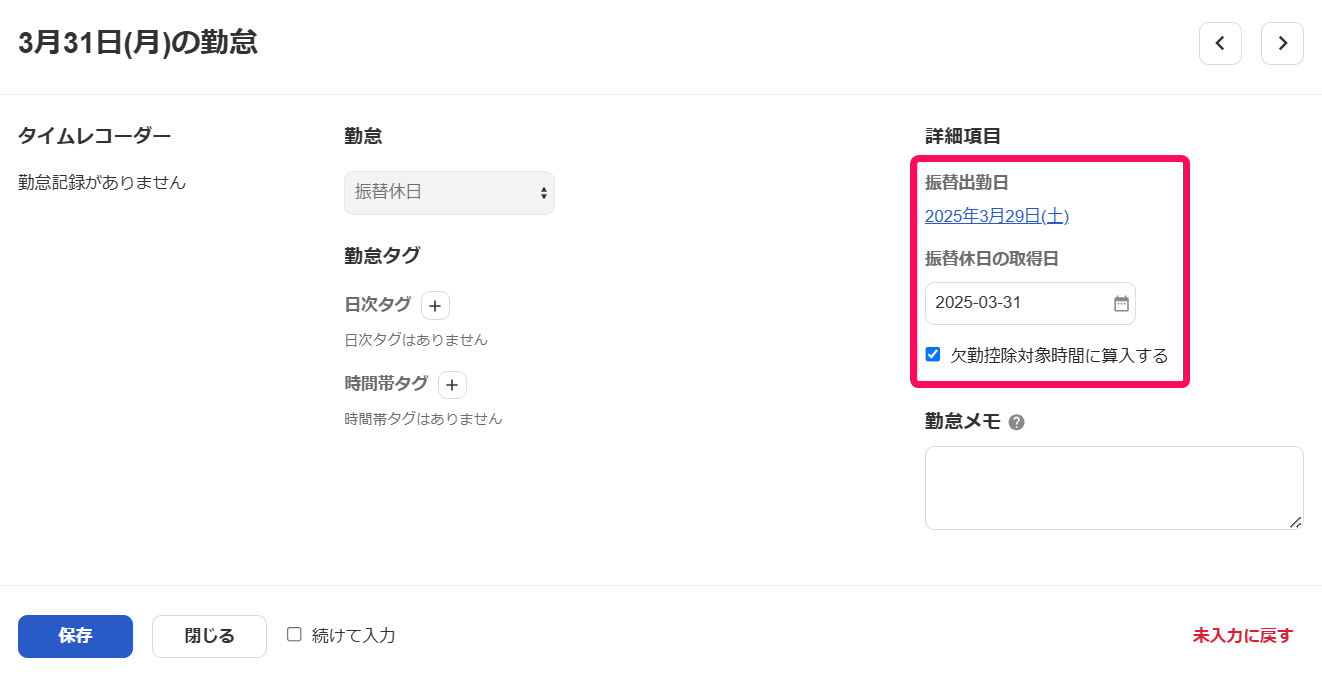Enable 続けて入力 checkbox
1322x679 pixels.
(294, 634)
